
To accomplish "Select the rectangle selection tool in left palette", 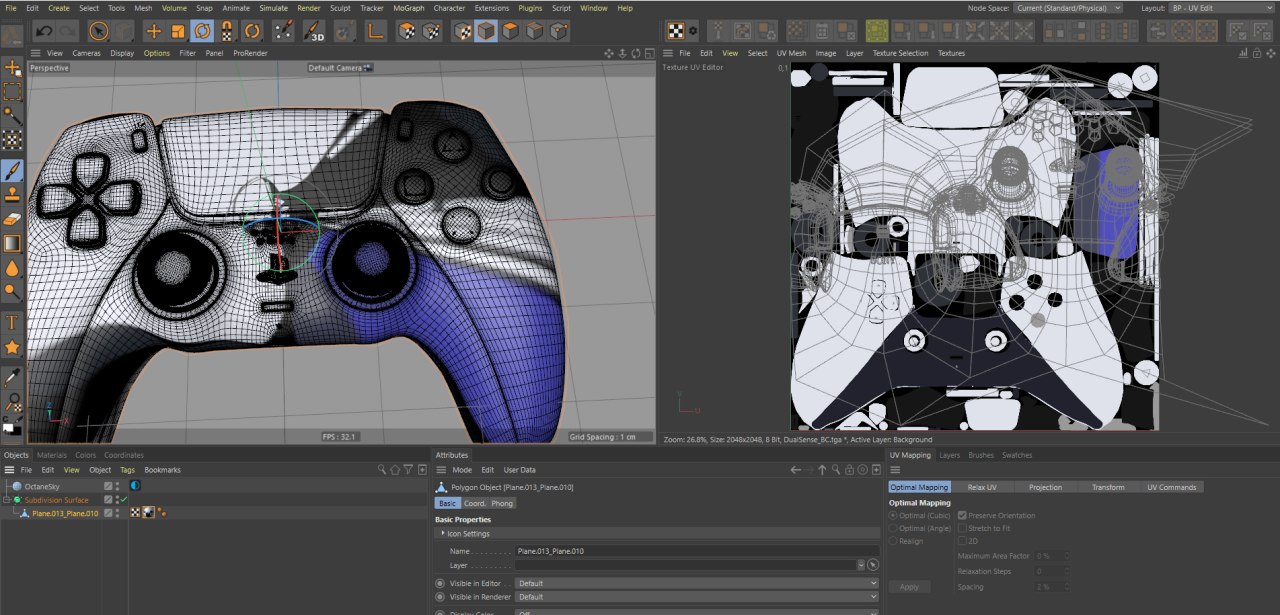I will (x=12, y=92).
